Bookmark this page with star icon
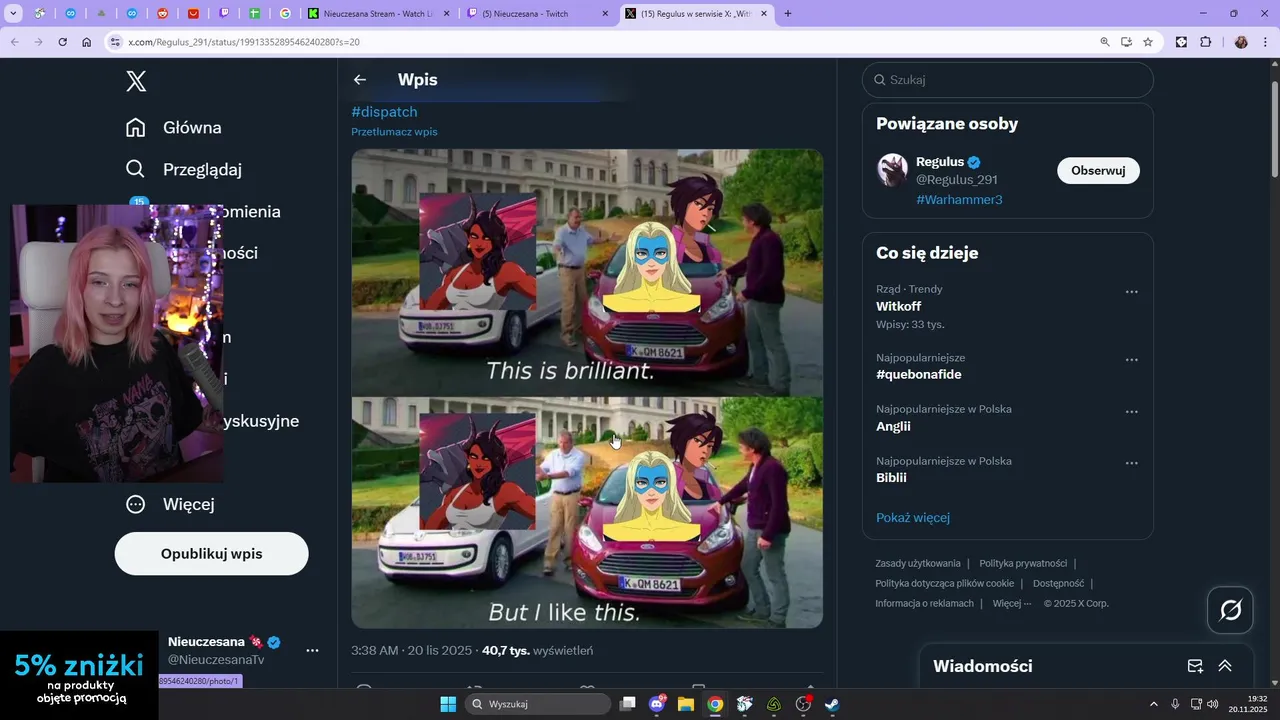The width and height of the screenshot is (1280, 720). (x=1148, y=42)
